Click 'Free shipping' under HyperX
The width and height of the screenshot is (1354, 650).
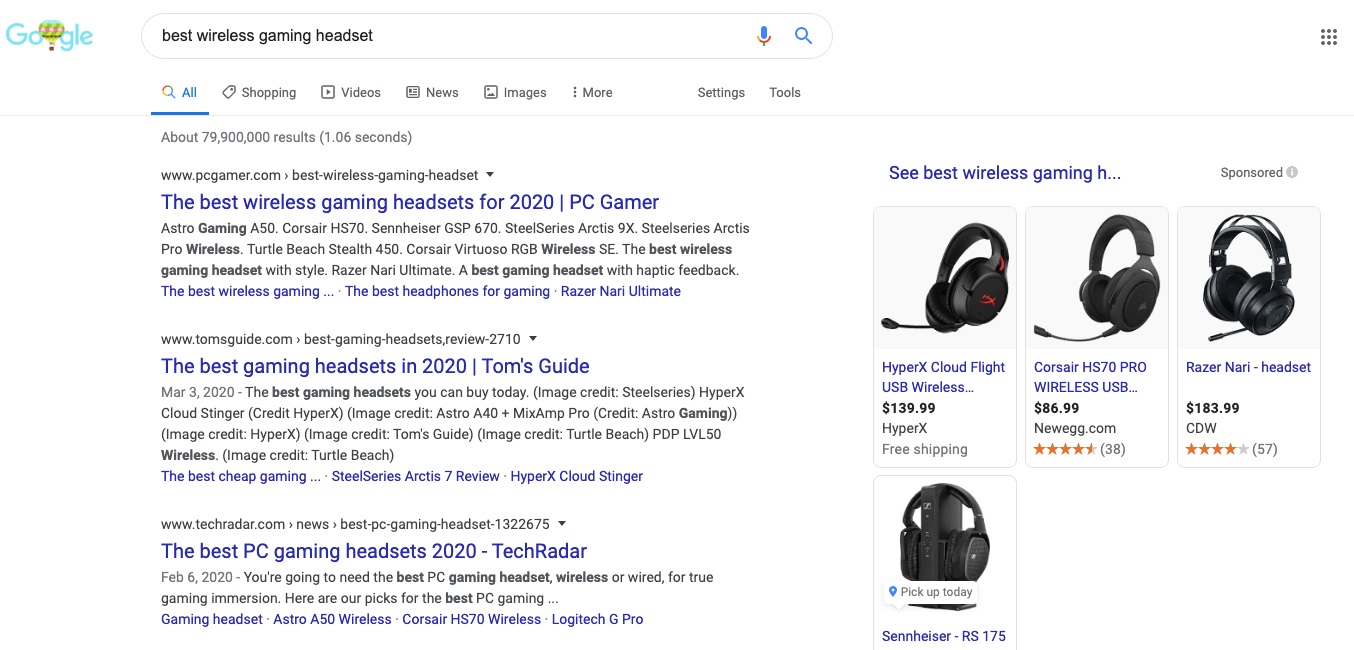925,449
